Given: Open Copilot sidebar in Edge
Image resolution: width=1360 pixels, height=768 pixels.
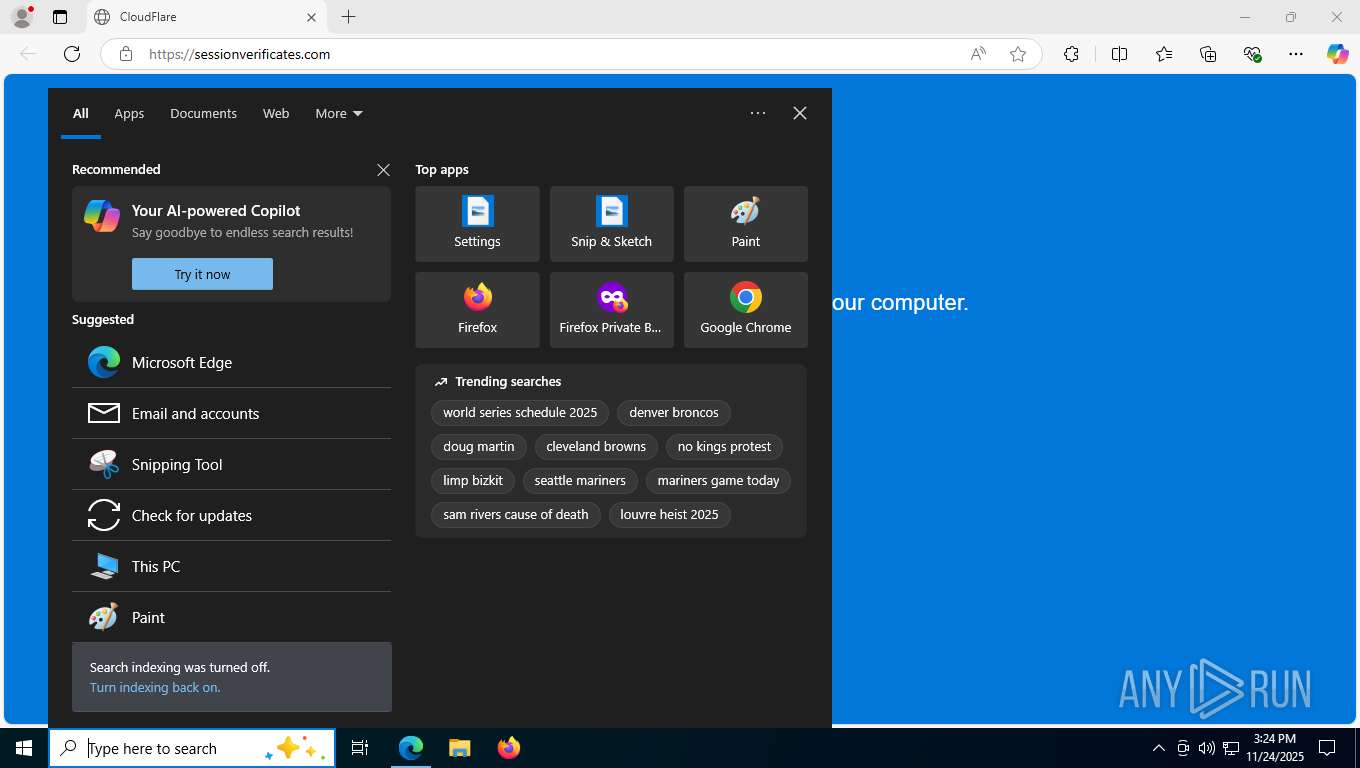Looking at the screenshot, I should click(1338, 54).
